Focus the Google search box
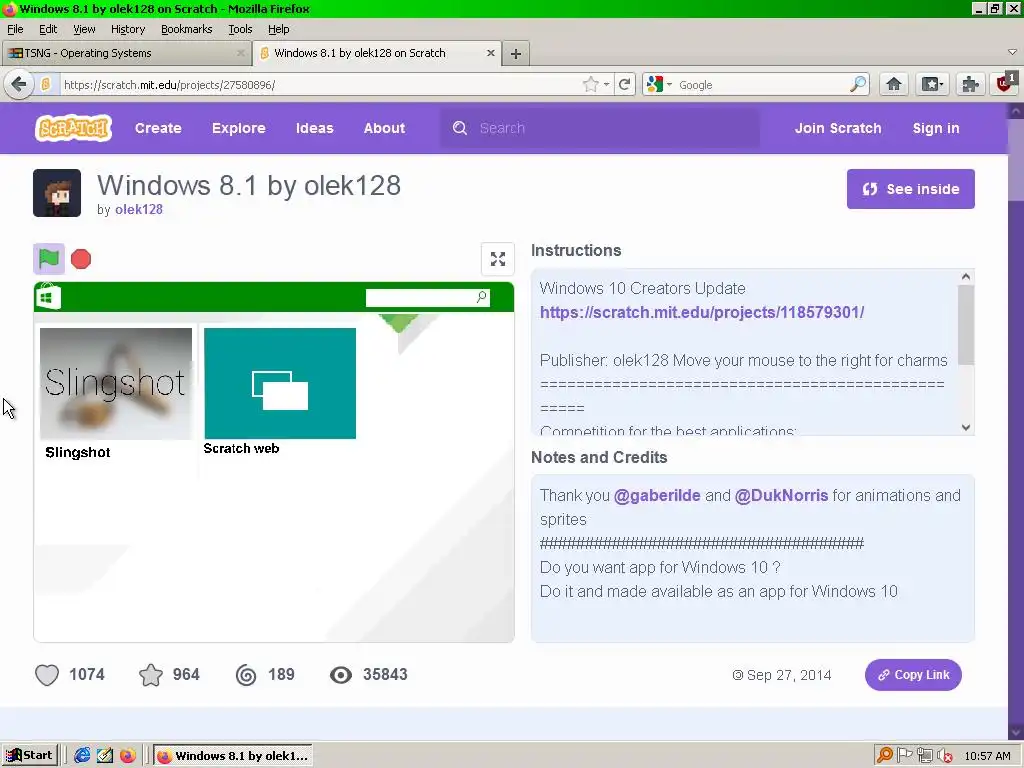This screenshot has height=768, width=1024. click(x=761, y=85)
